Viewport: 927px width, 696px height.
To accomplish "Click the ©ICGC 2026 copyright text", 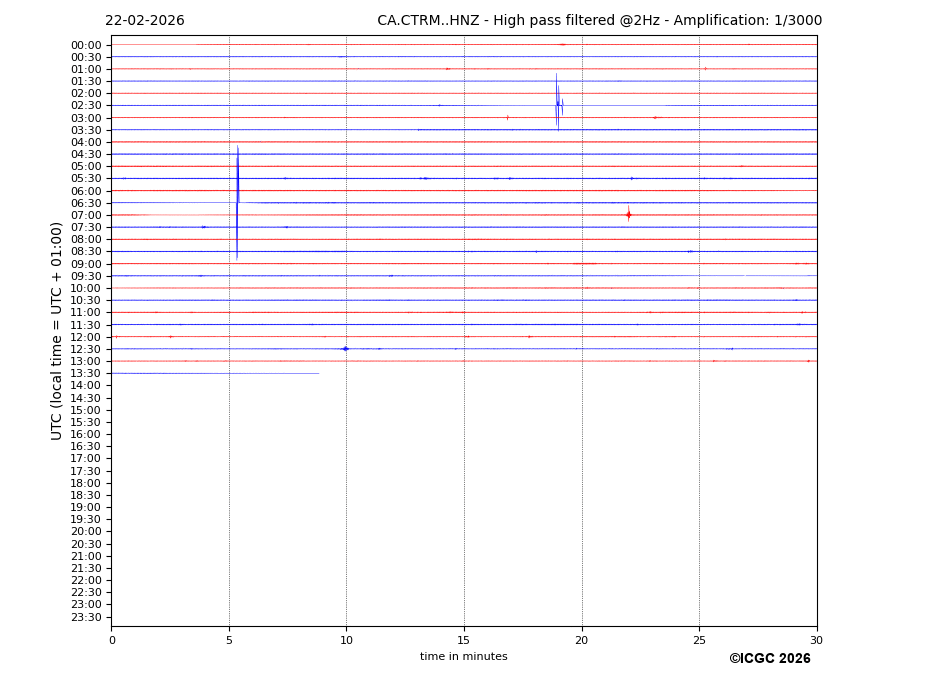I will click(x=769, y=659).
